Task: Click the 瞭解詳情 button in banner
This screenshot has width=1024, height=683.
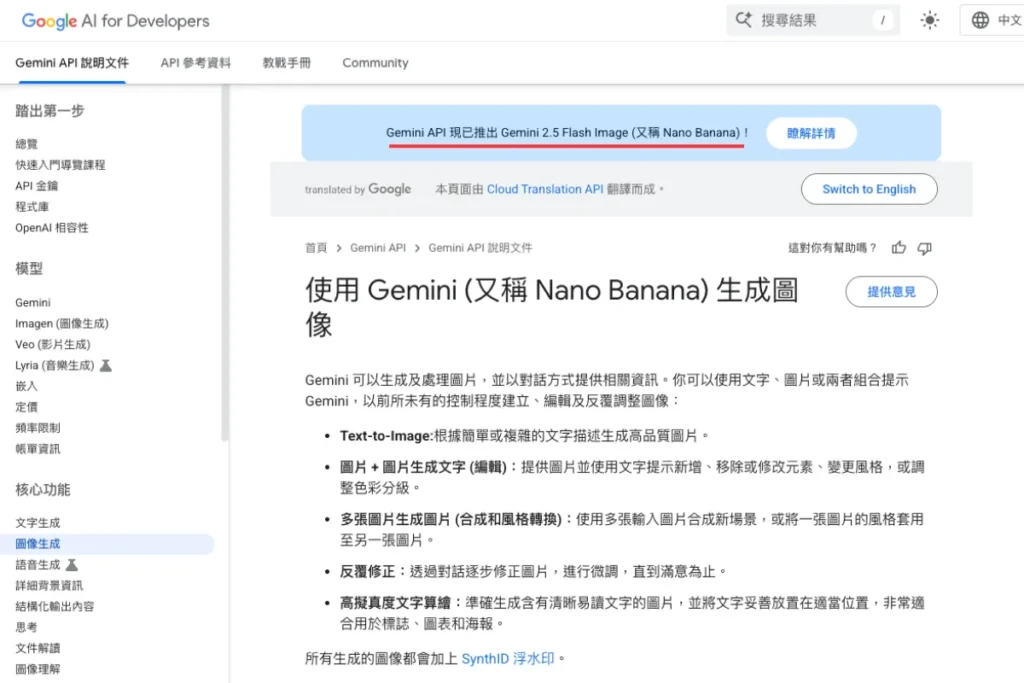Action: (811, 133)
